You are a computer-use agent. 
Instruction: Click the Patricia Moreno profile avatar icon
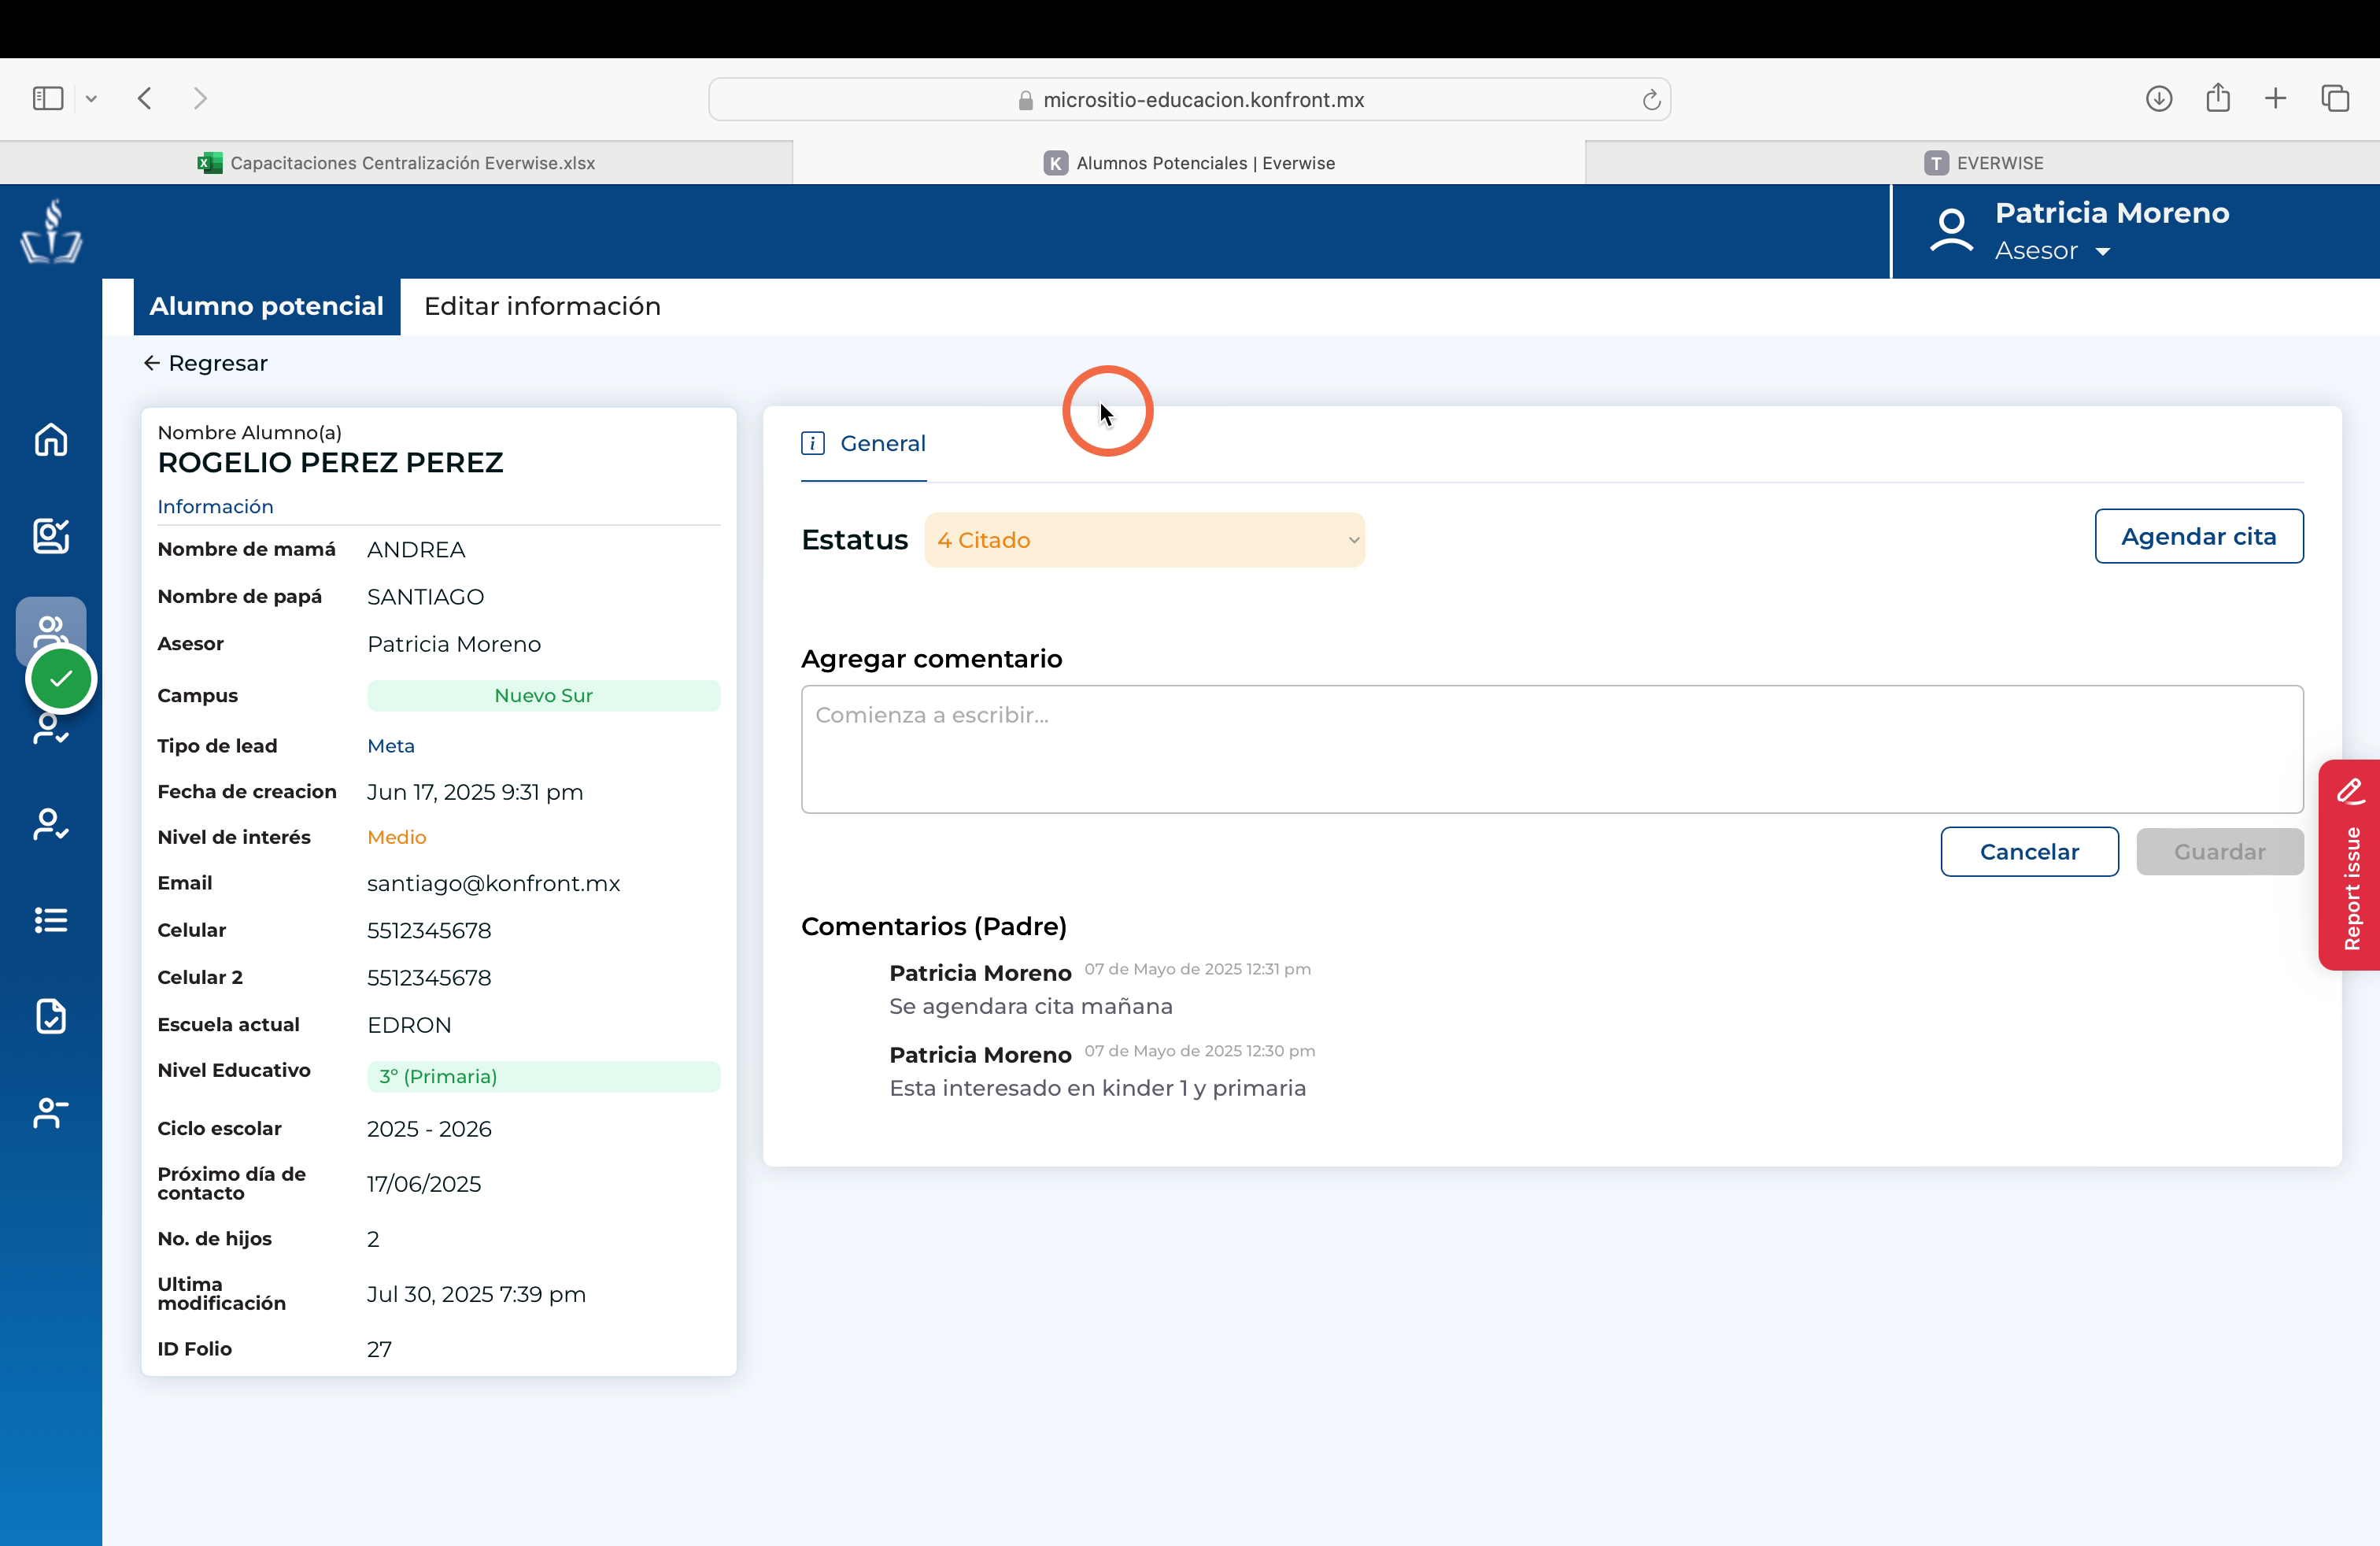coord(1951,231)
